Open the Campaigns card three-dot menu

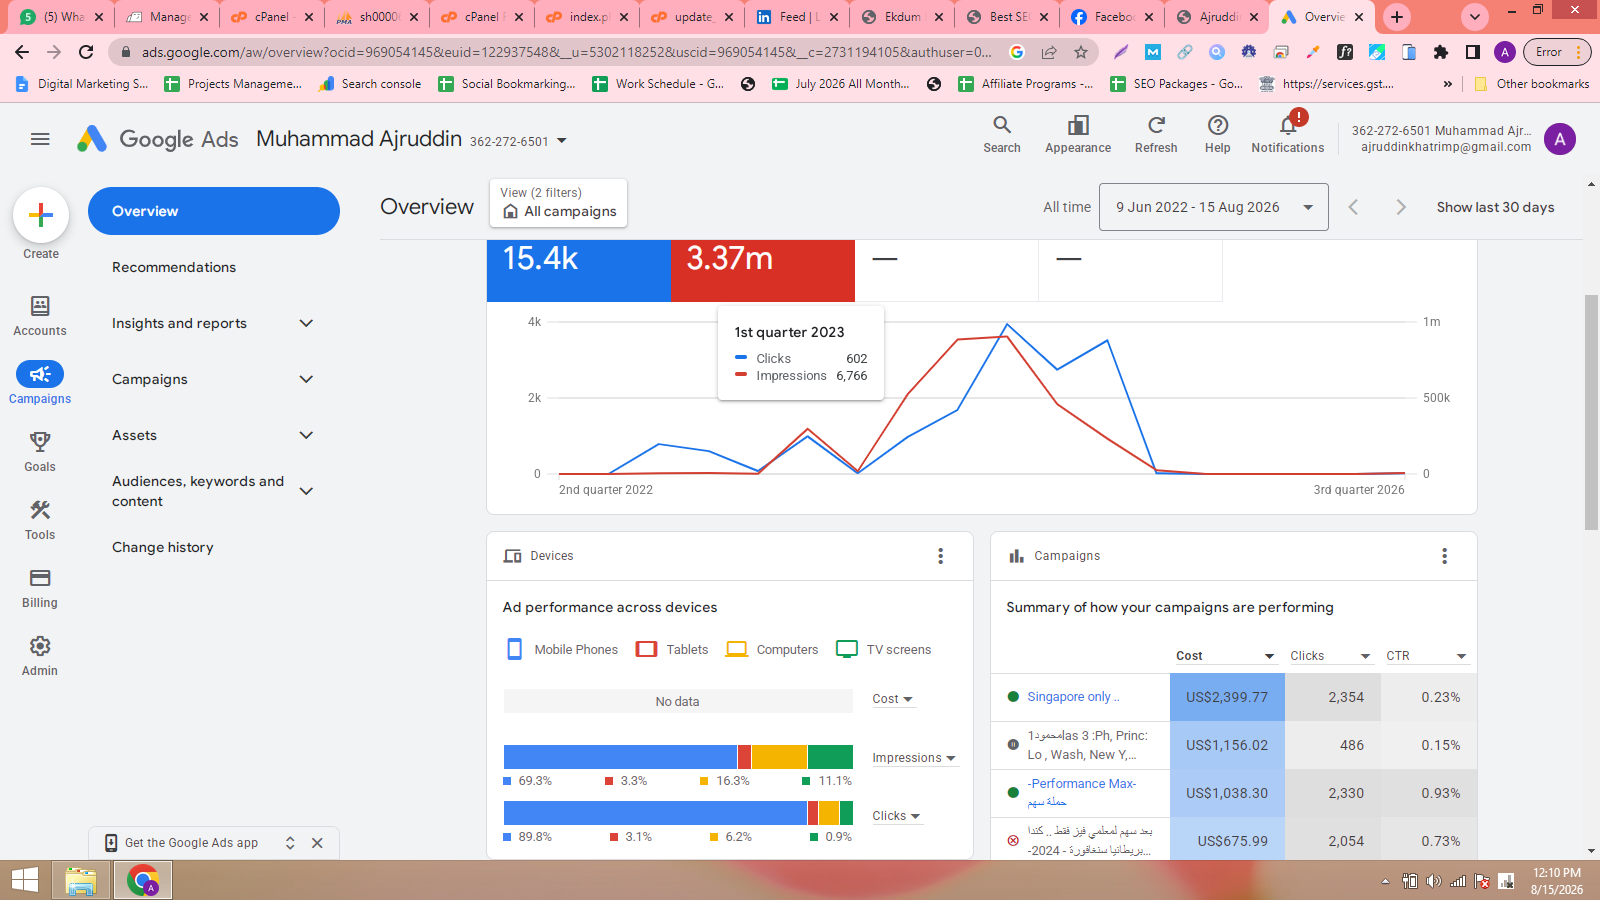pos(1444,556)
